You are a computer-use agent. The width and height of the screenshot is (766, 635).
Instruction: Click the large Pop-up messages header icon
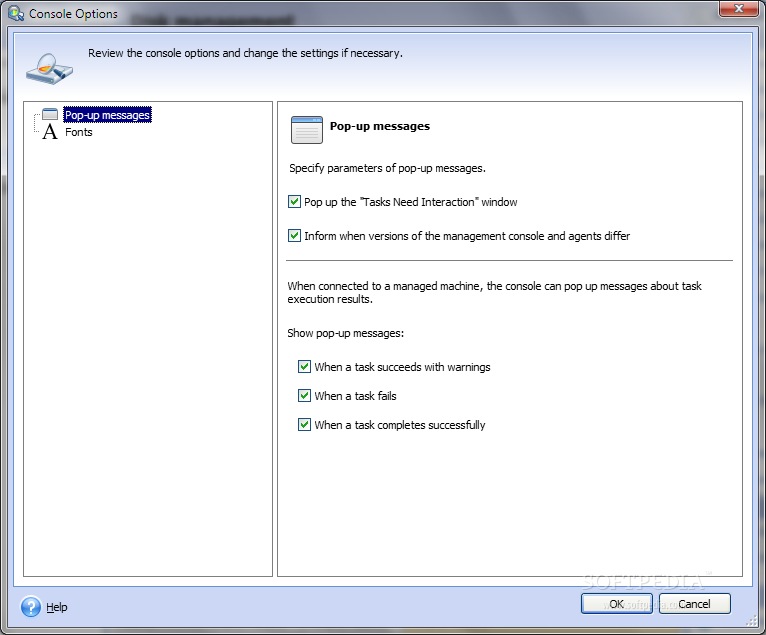[x=307, y=130]
